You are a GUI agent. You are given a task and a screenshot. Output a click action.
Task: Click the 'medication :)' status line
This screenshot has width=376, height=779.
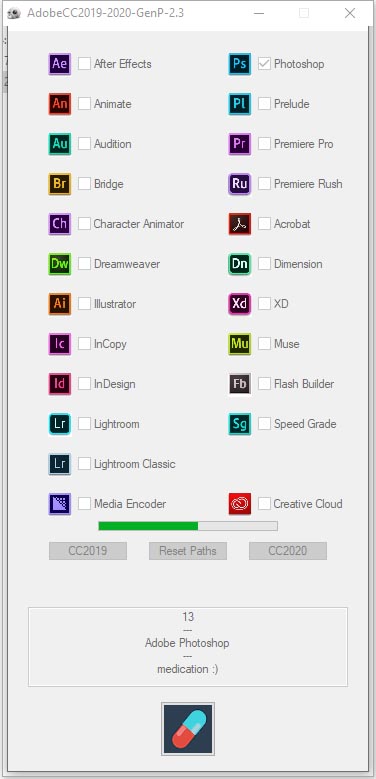[x=187, y=669]
